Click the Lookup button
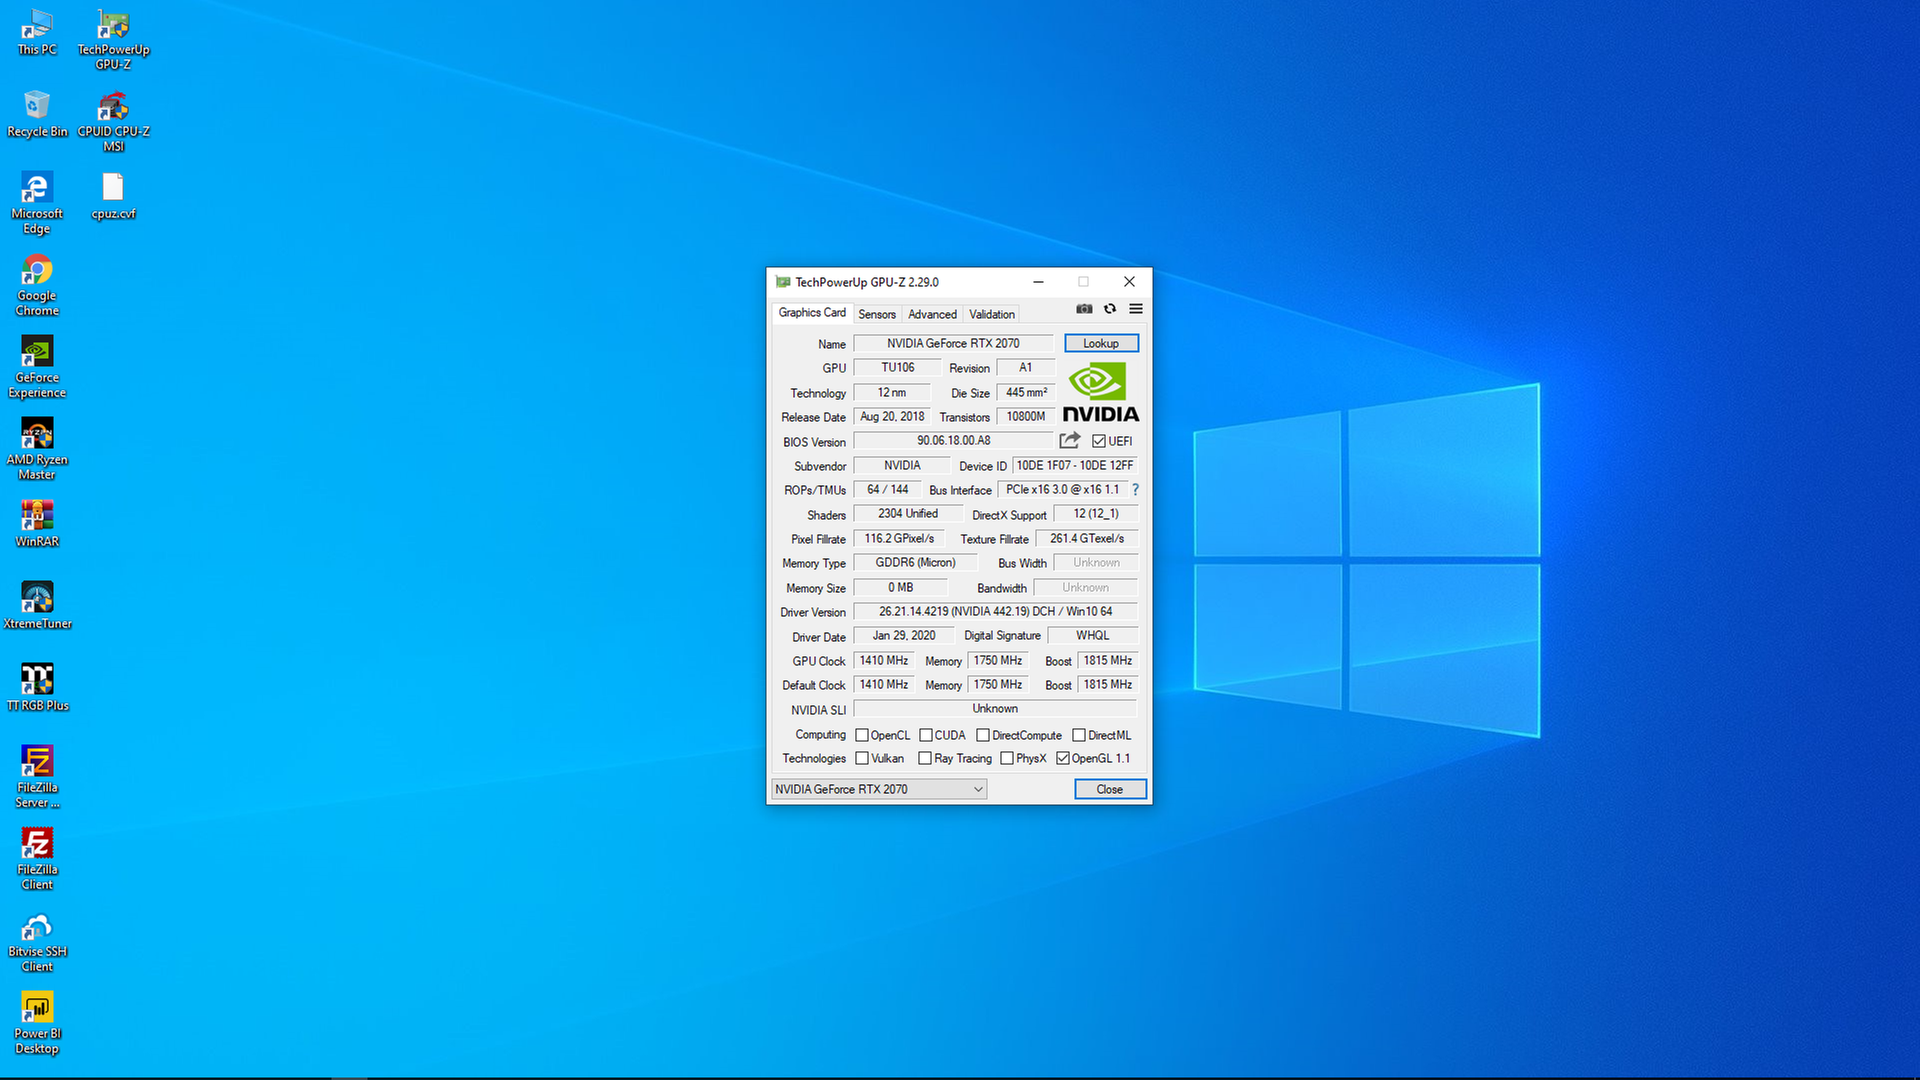This screenshot has width=1920, height=1080. point(1101,343)
